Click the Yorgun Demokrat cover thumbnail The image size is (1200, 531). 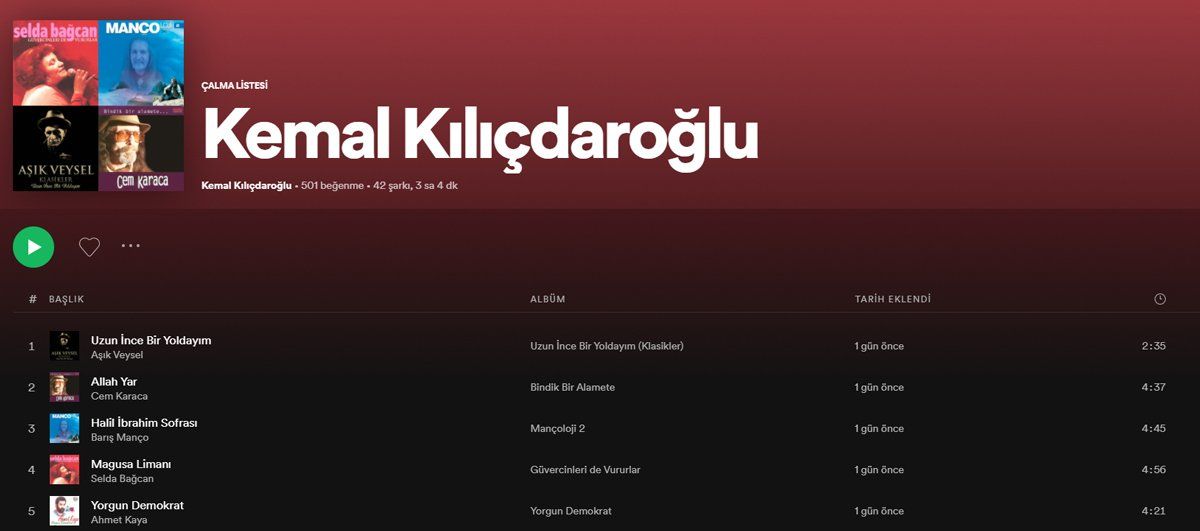(64, 511)
